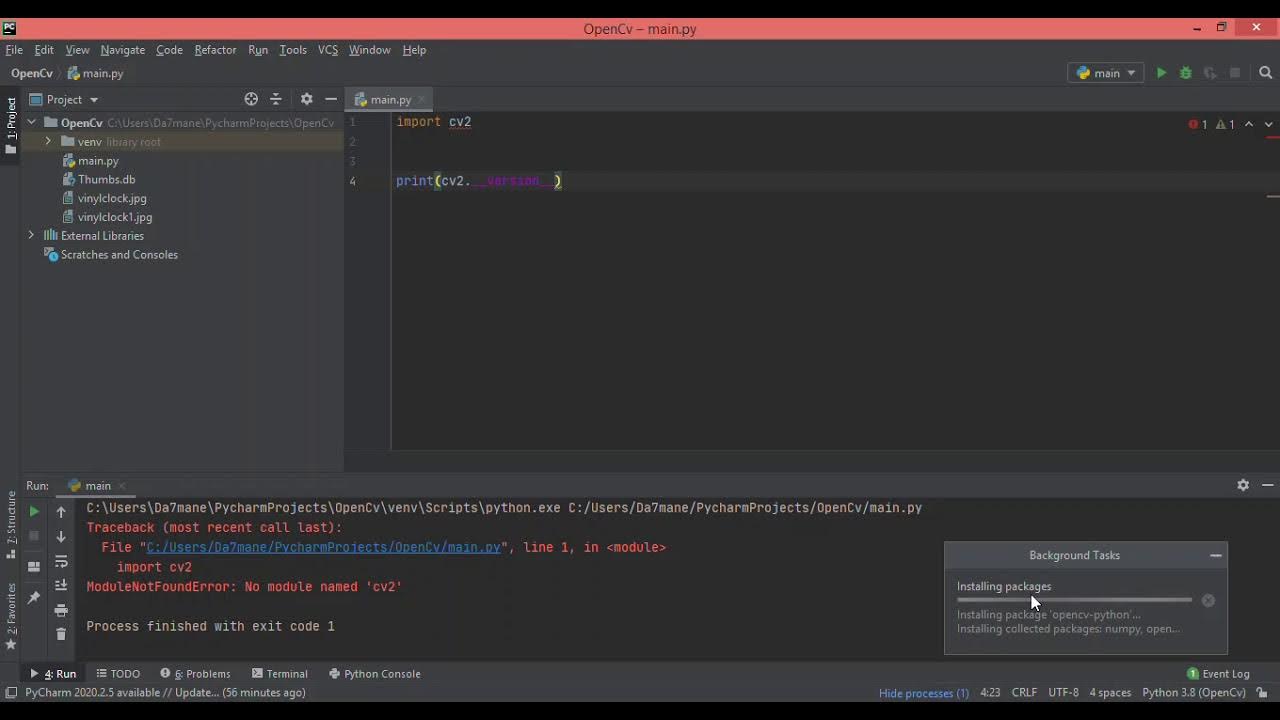Open the Terminal tool window
The height and width of the screenshot is (720, 1280).
tap(279, 673)
